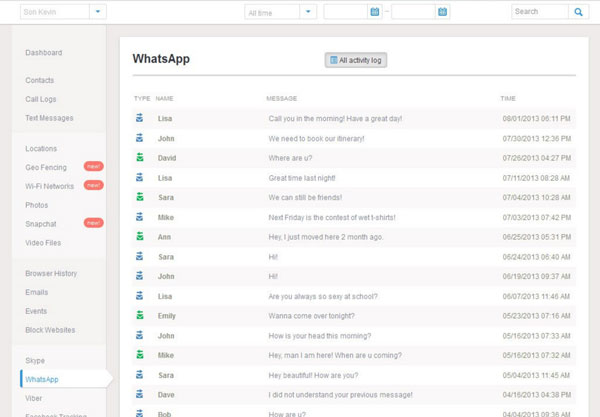Click the type icon in Sara's 'Hey beautiful!' row
This screenshot has width=600, height=417.
coord(140,374)
